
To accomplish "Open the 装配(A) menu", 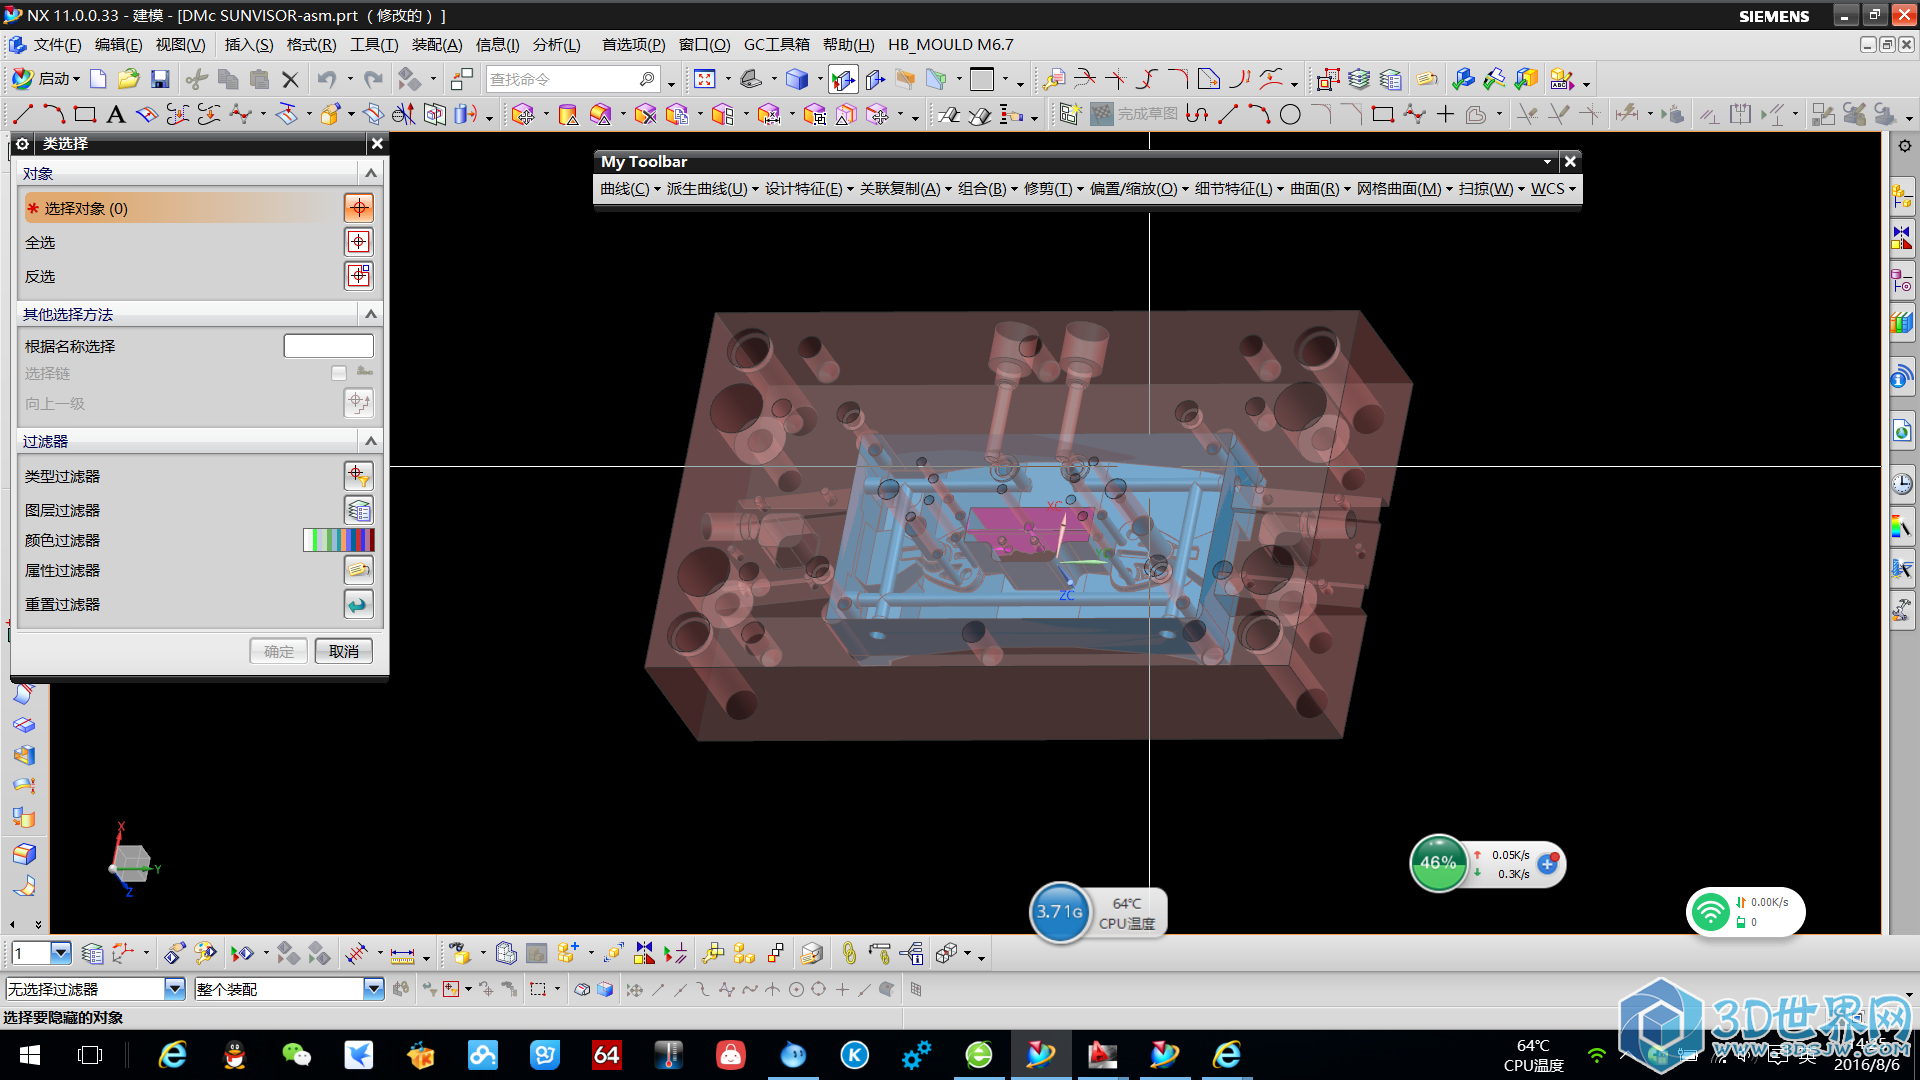I will [437, 45].
